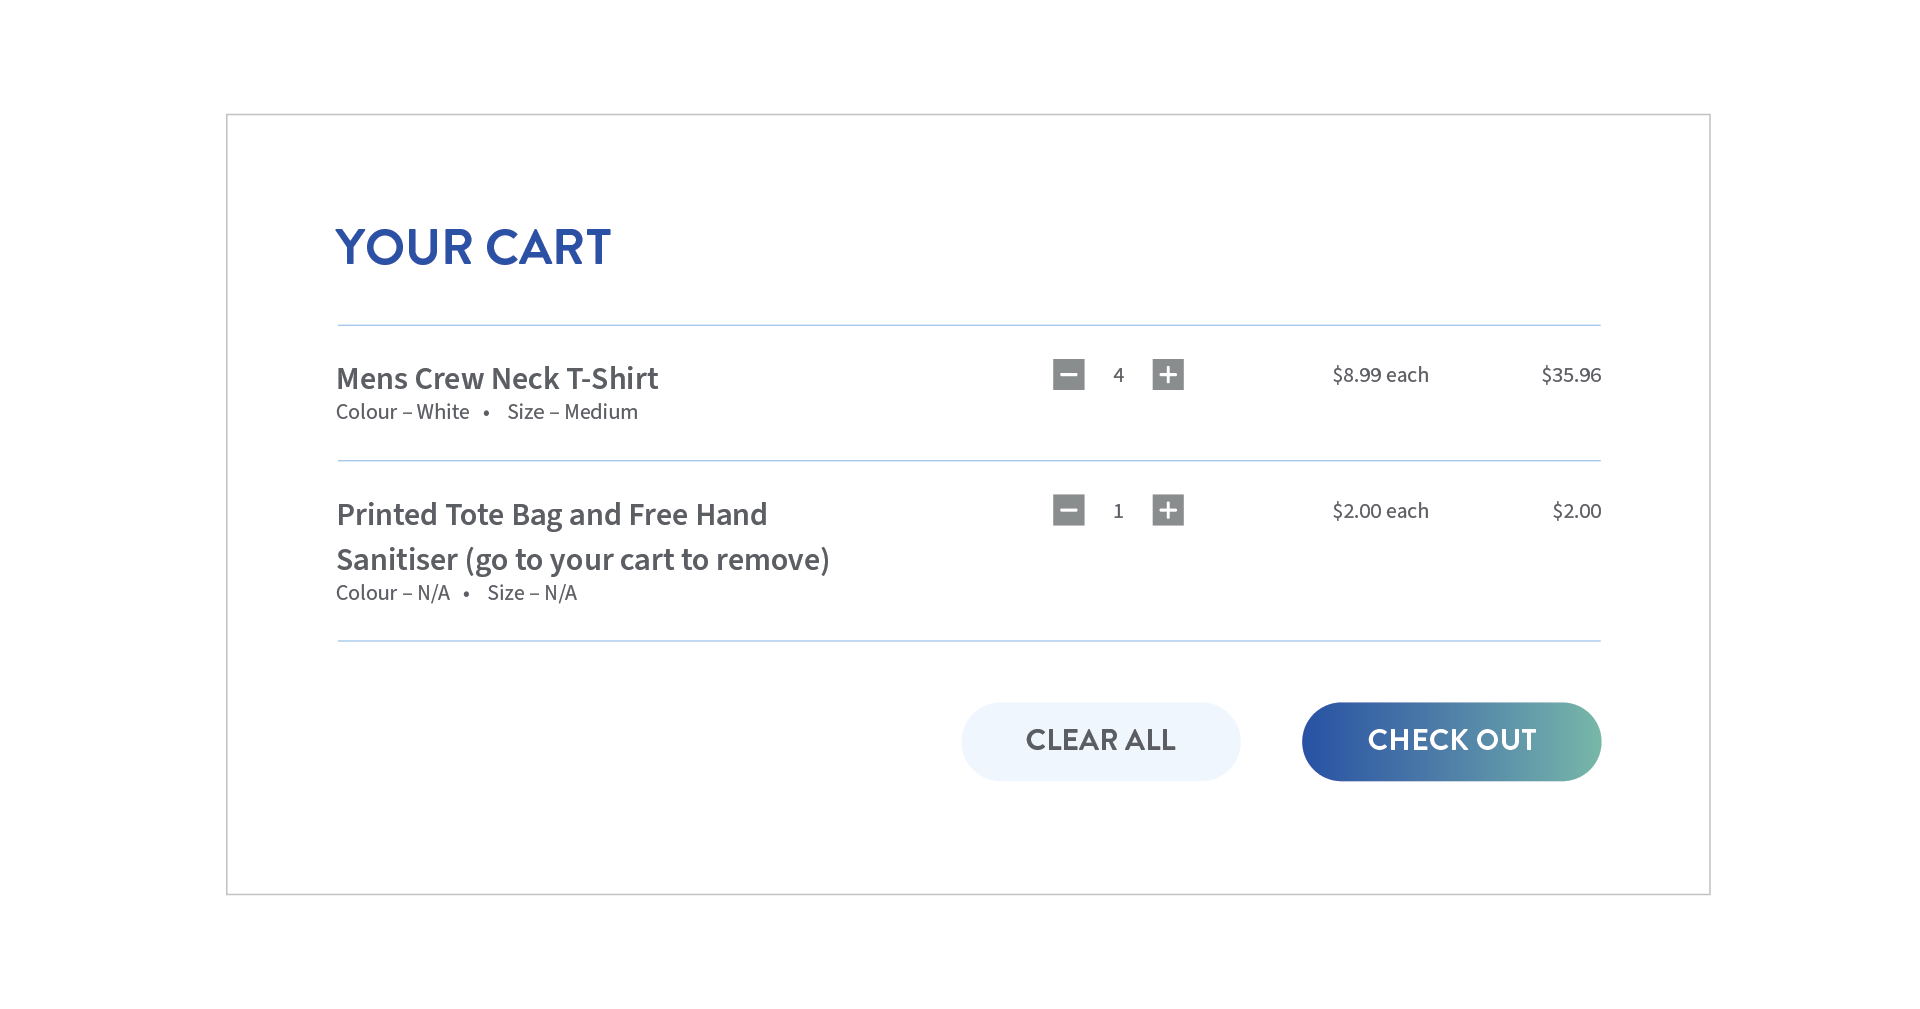Decrease the Printed Tote Bag quantity
1920x1009 pixels.
(x=1068, y=510)
